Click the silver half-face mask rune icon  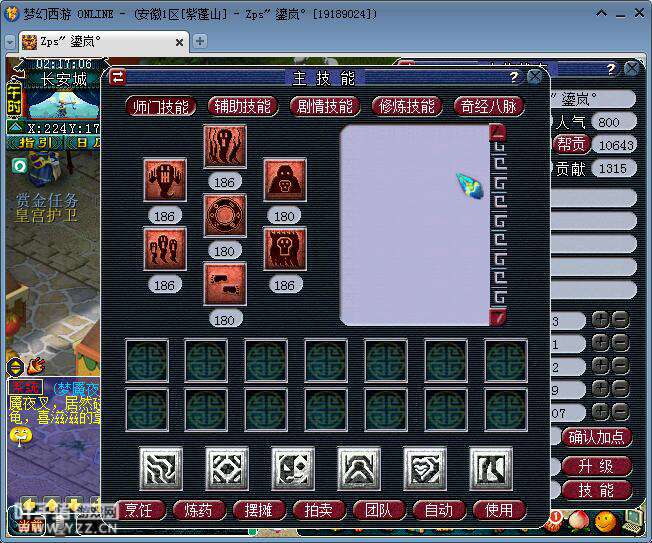tap(292, 469)
